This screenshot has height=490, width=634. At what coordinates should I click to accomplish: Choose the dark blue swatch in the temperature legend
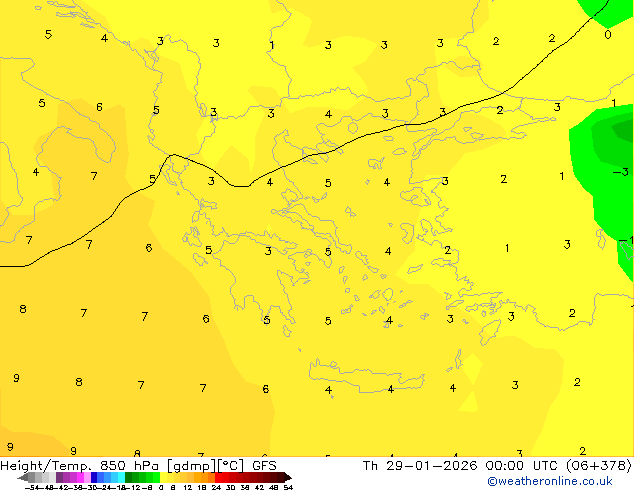click(94, 477)
